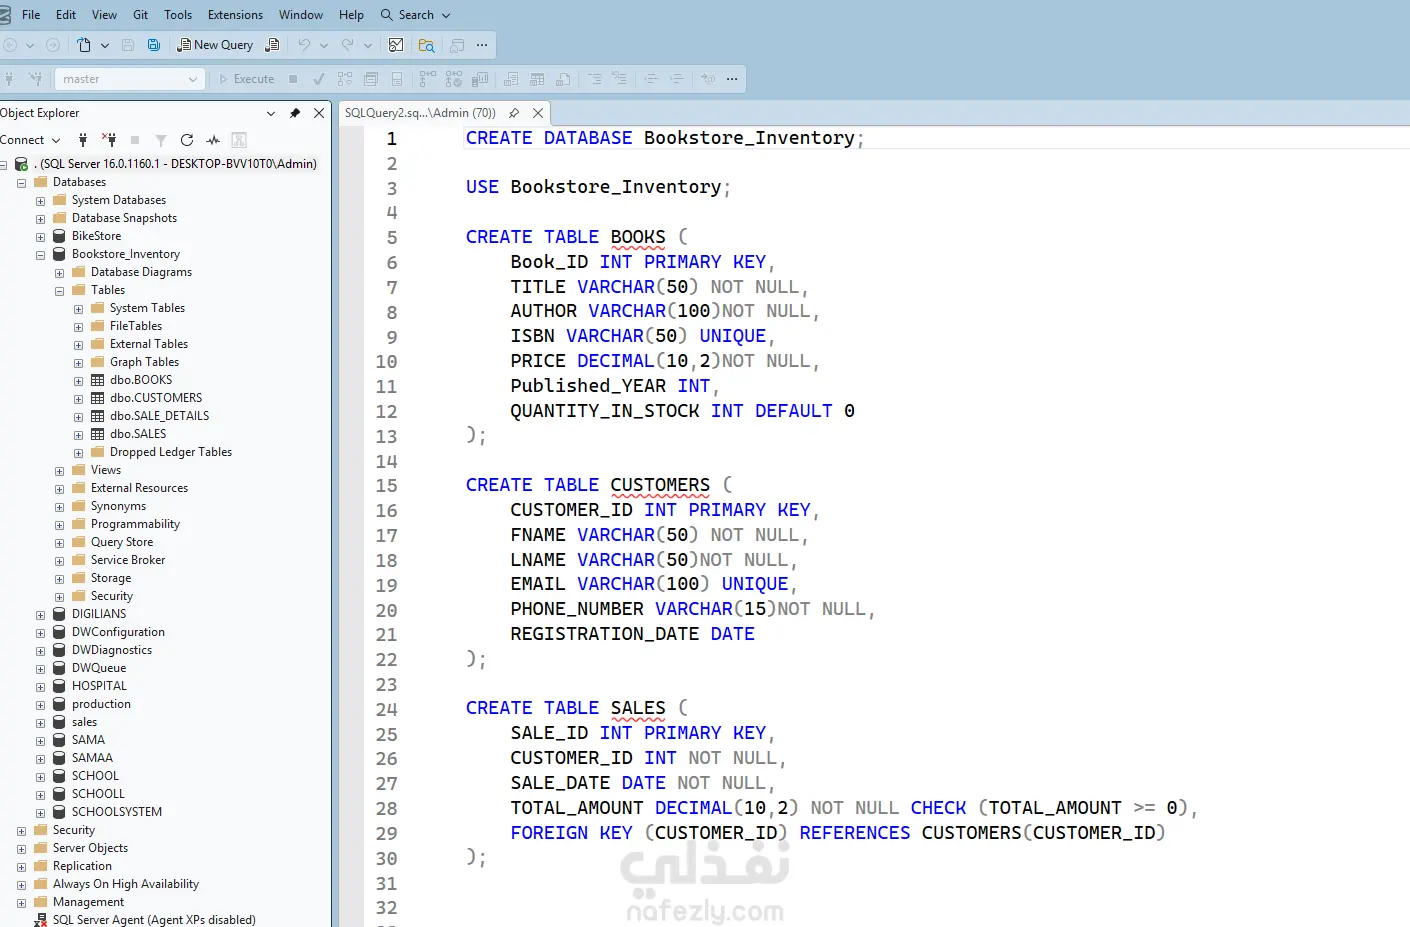Image resolution: width=1410 pixels, height=927 pixels.
Task: Click the Activity Monitor icon in main toolbar
Action: pyautogui.click(x=396, y=45)
